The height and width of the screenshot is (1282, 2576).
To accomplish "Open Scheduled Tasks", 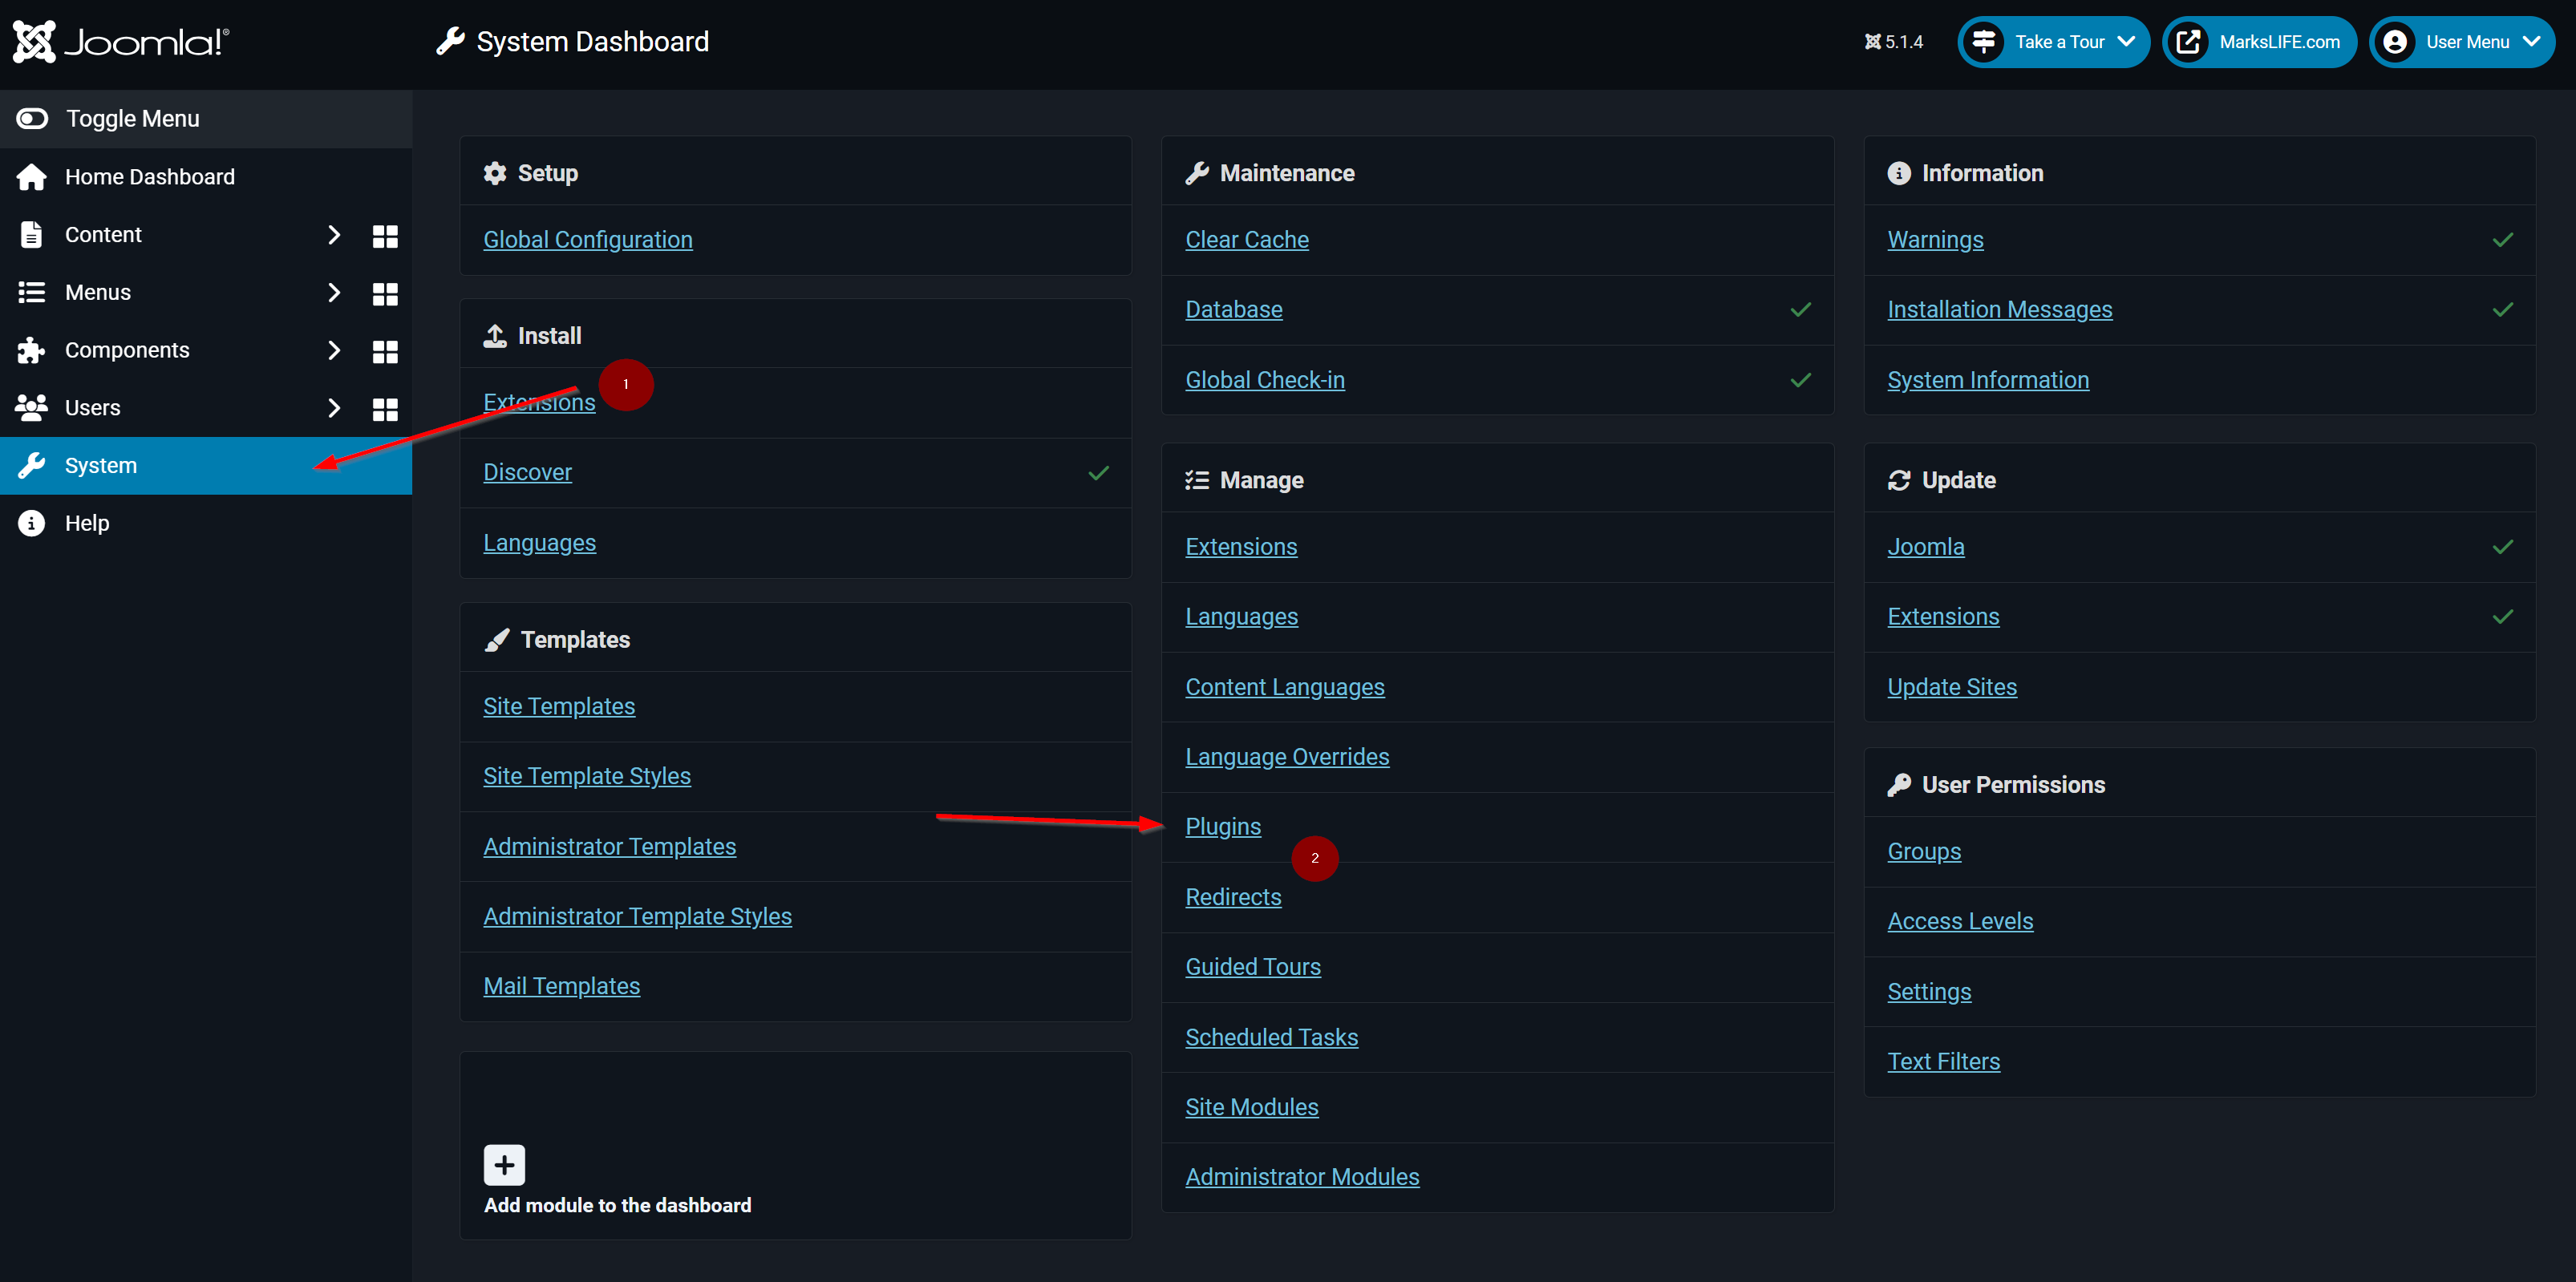I will tap(1271, 1038).
